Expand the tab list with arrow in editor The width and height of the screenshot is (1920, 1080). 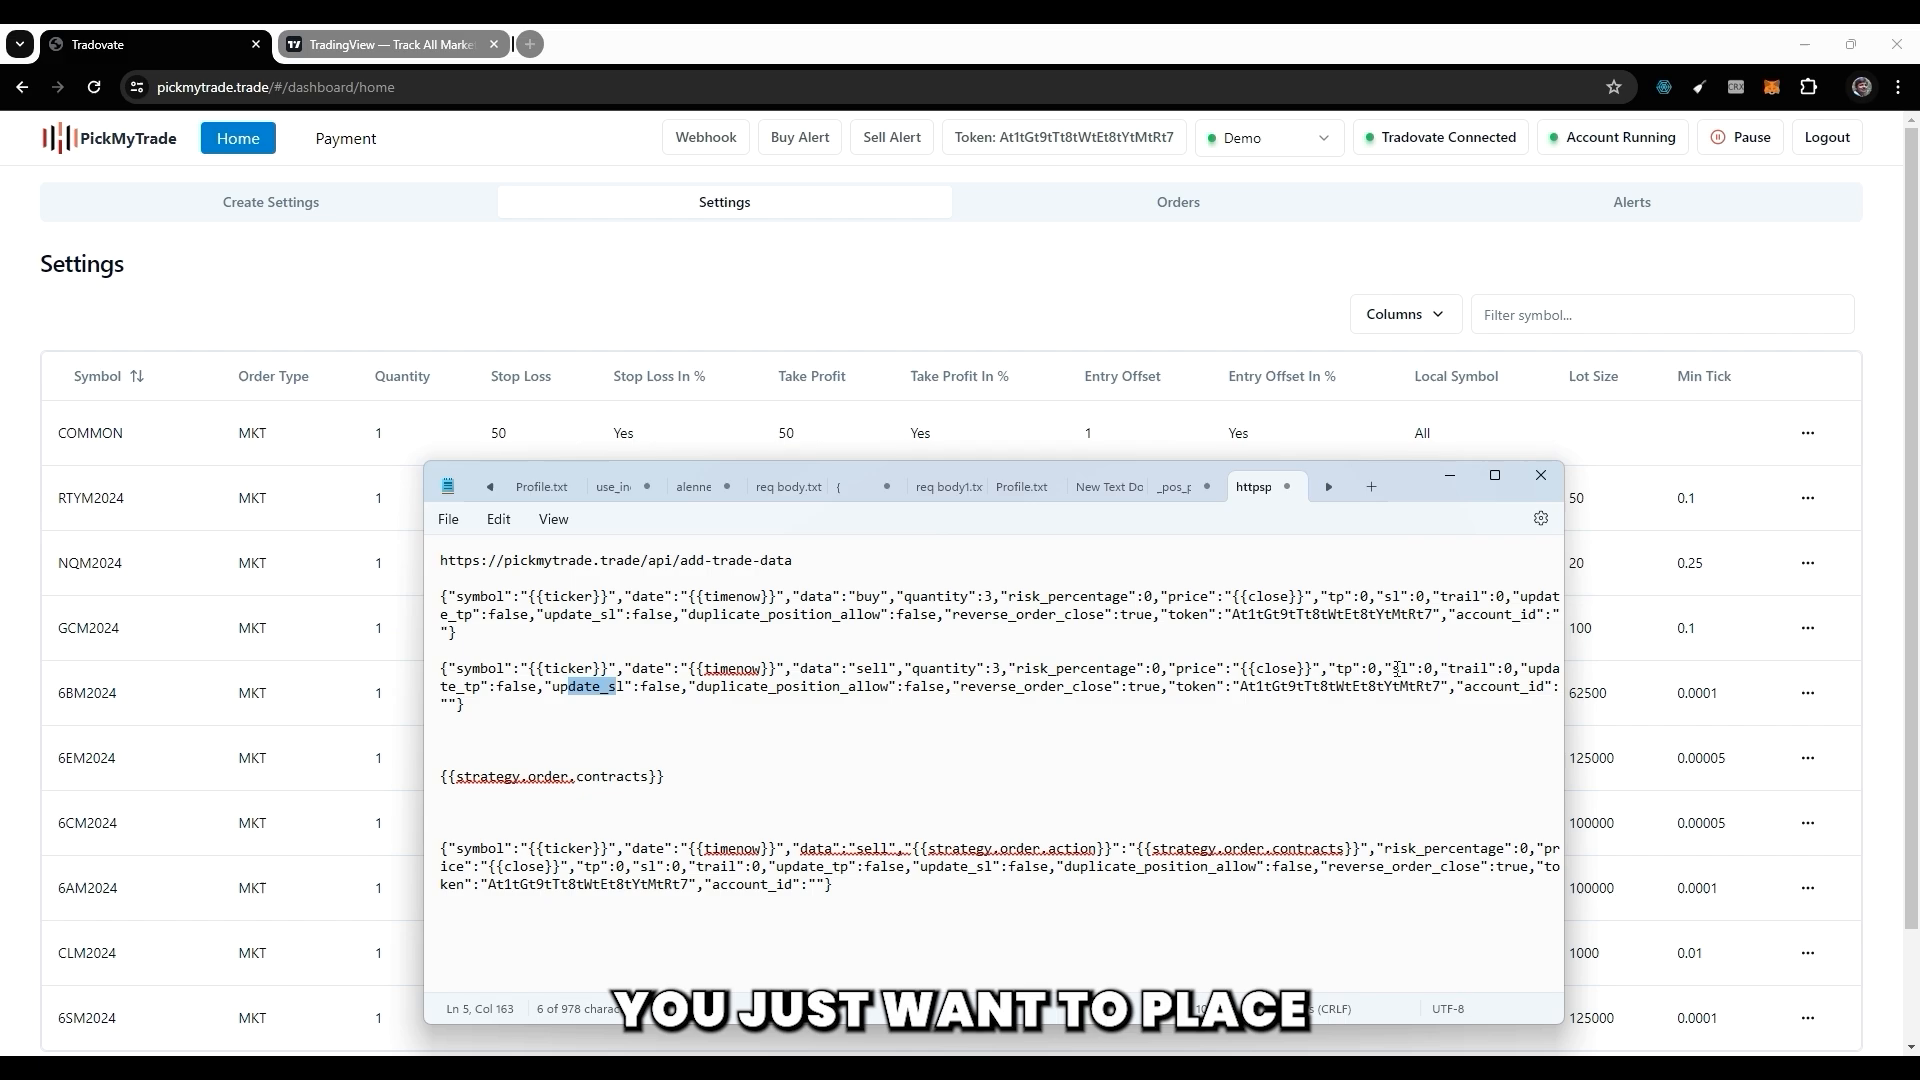(1329, 487)
